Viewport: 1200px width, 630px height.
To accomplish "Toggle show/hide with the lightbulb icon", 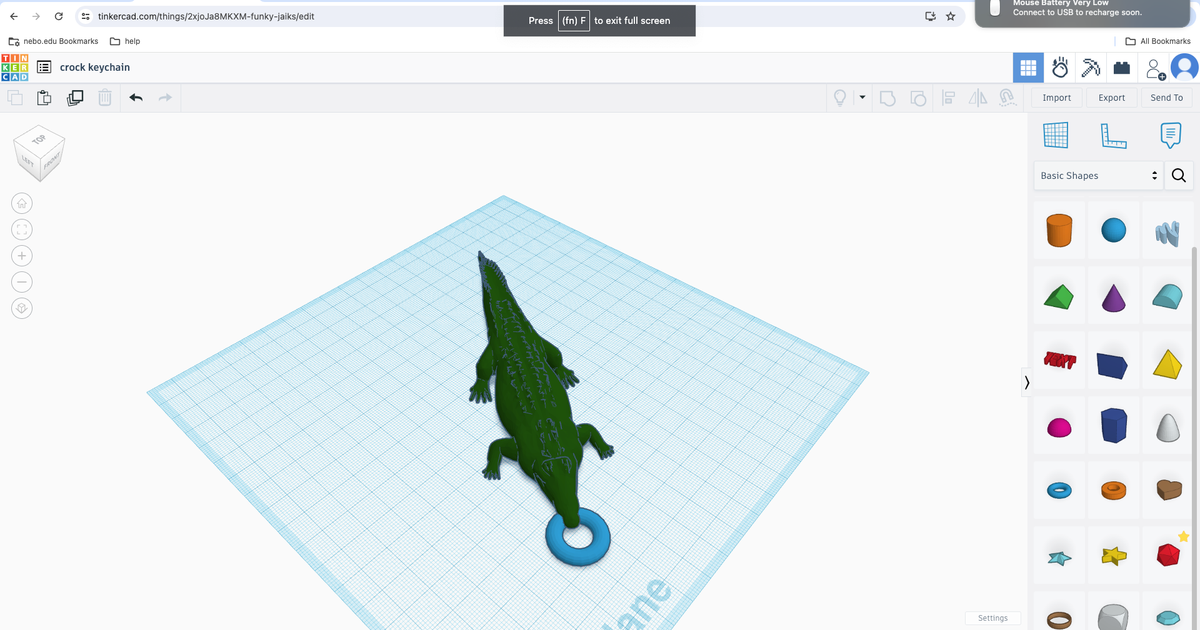I will [x=840, y=97].
